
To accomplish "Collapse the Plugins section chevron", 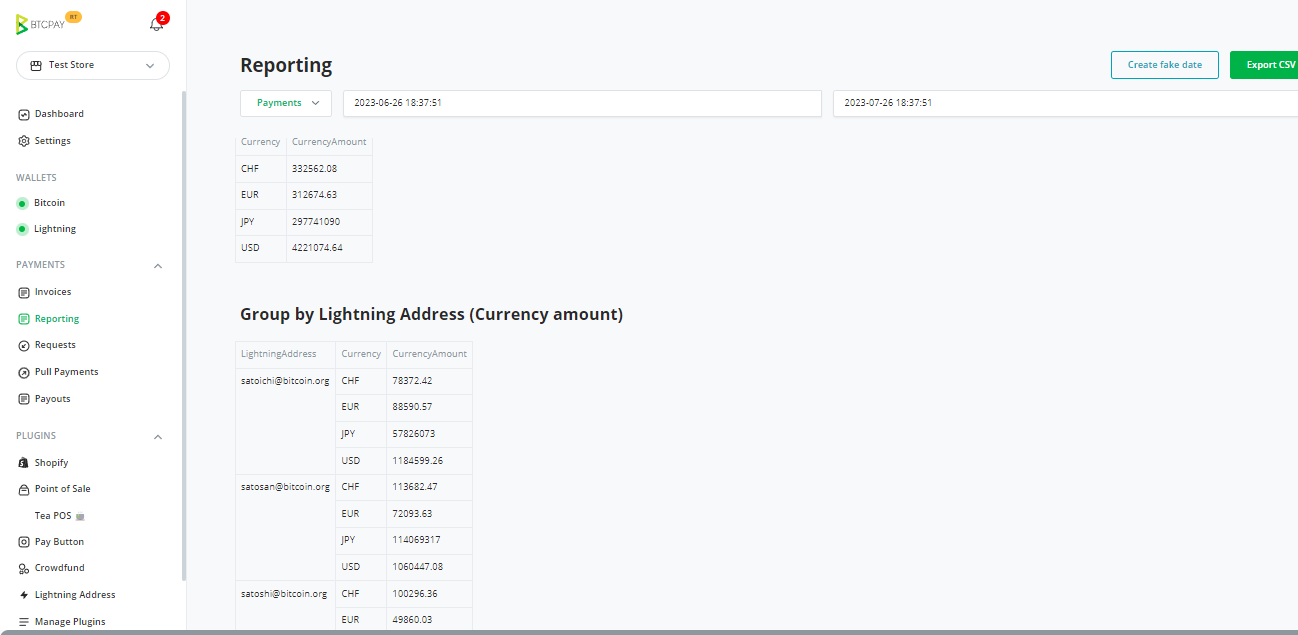I will (157, 437).
